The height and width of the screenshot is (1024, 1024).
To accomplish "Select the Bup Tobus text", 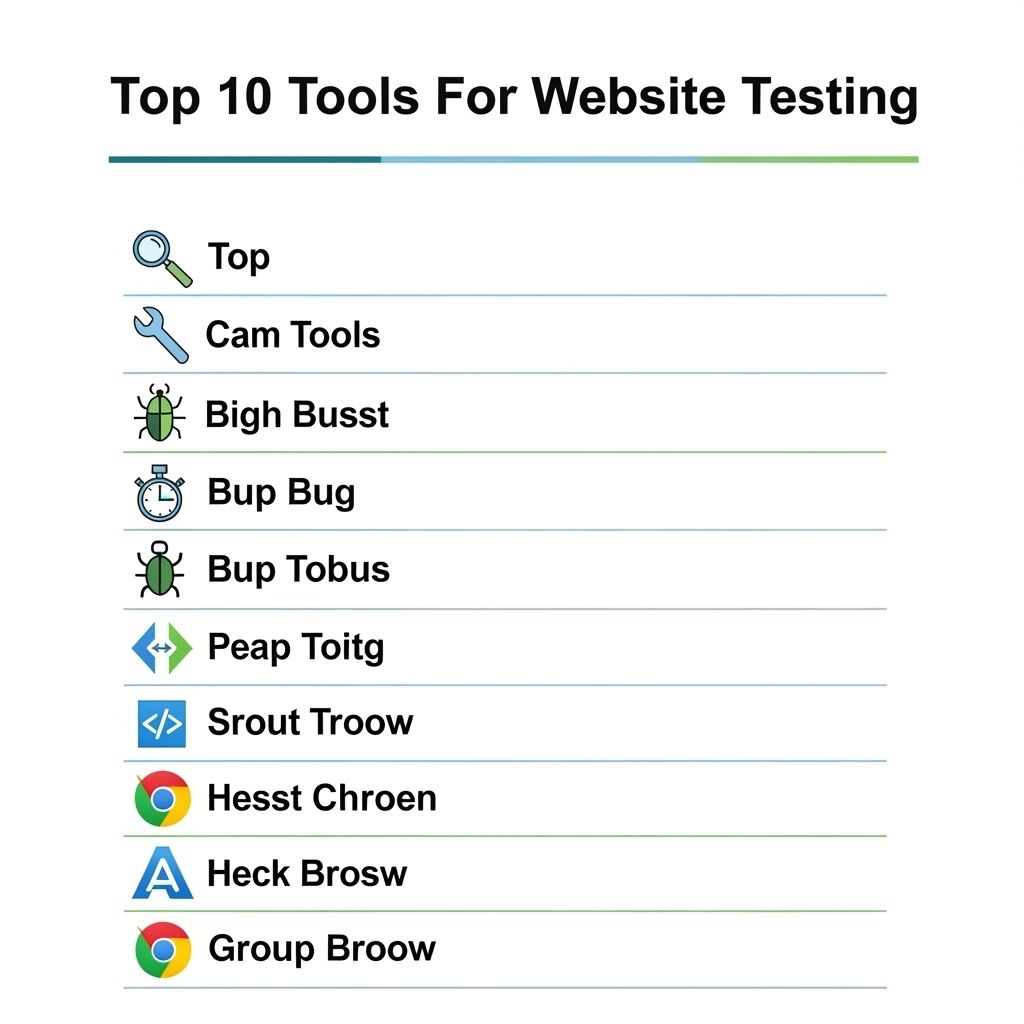I will (x=298, y=570).
